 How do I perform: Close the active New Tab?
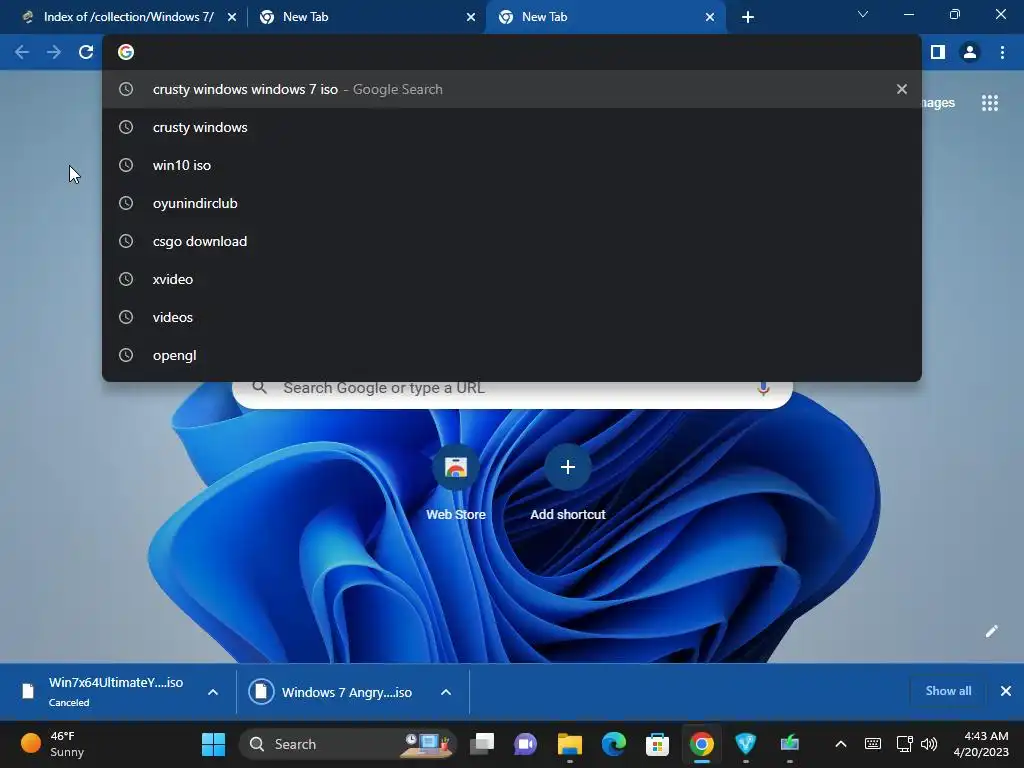click(x=710, y=17)
